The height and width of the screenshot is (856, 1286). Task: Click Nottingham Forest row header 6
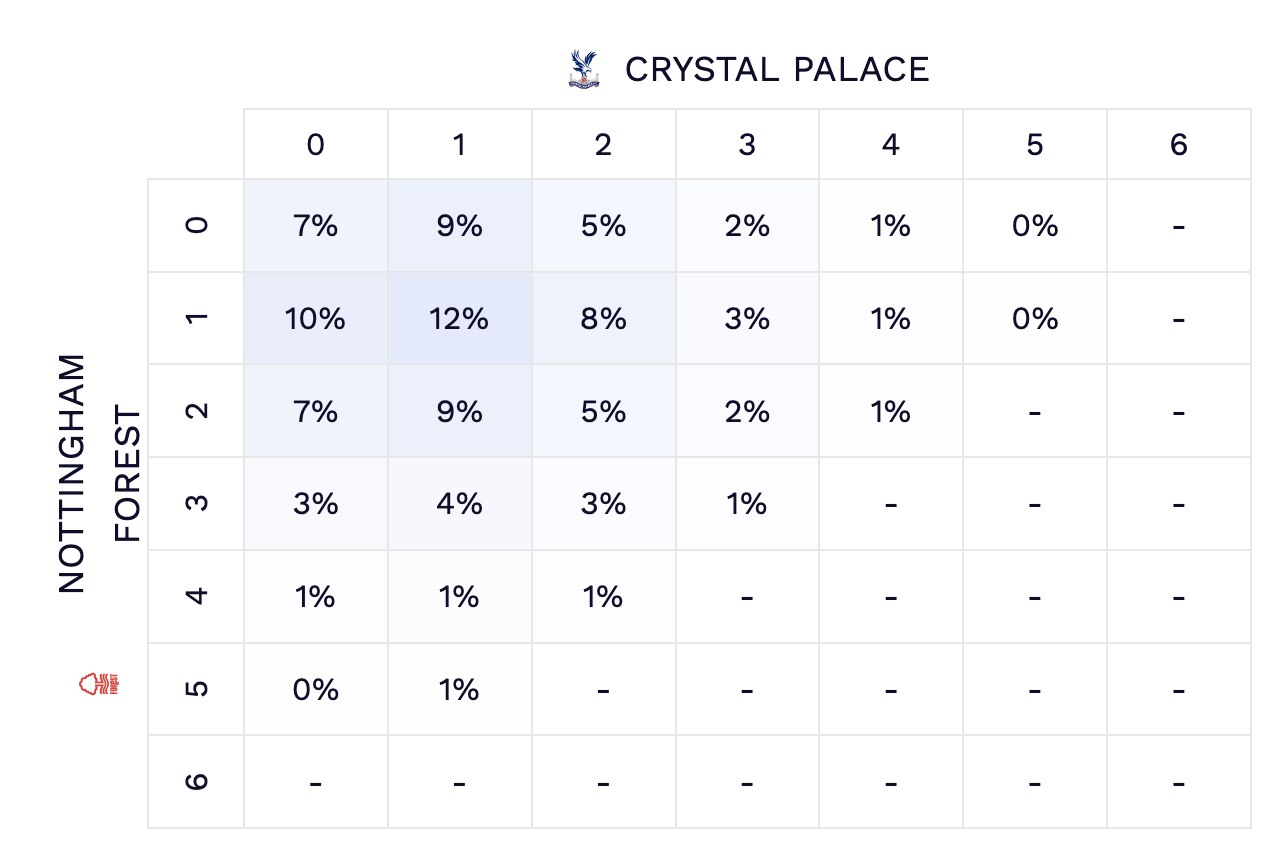[197, 781]
